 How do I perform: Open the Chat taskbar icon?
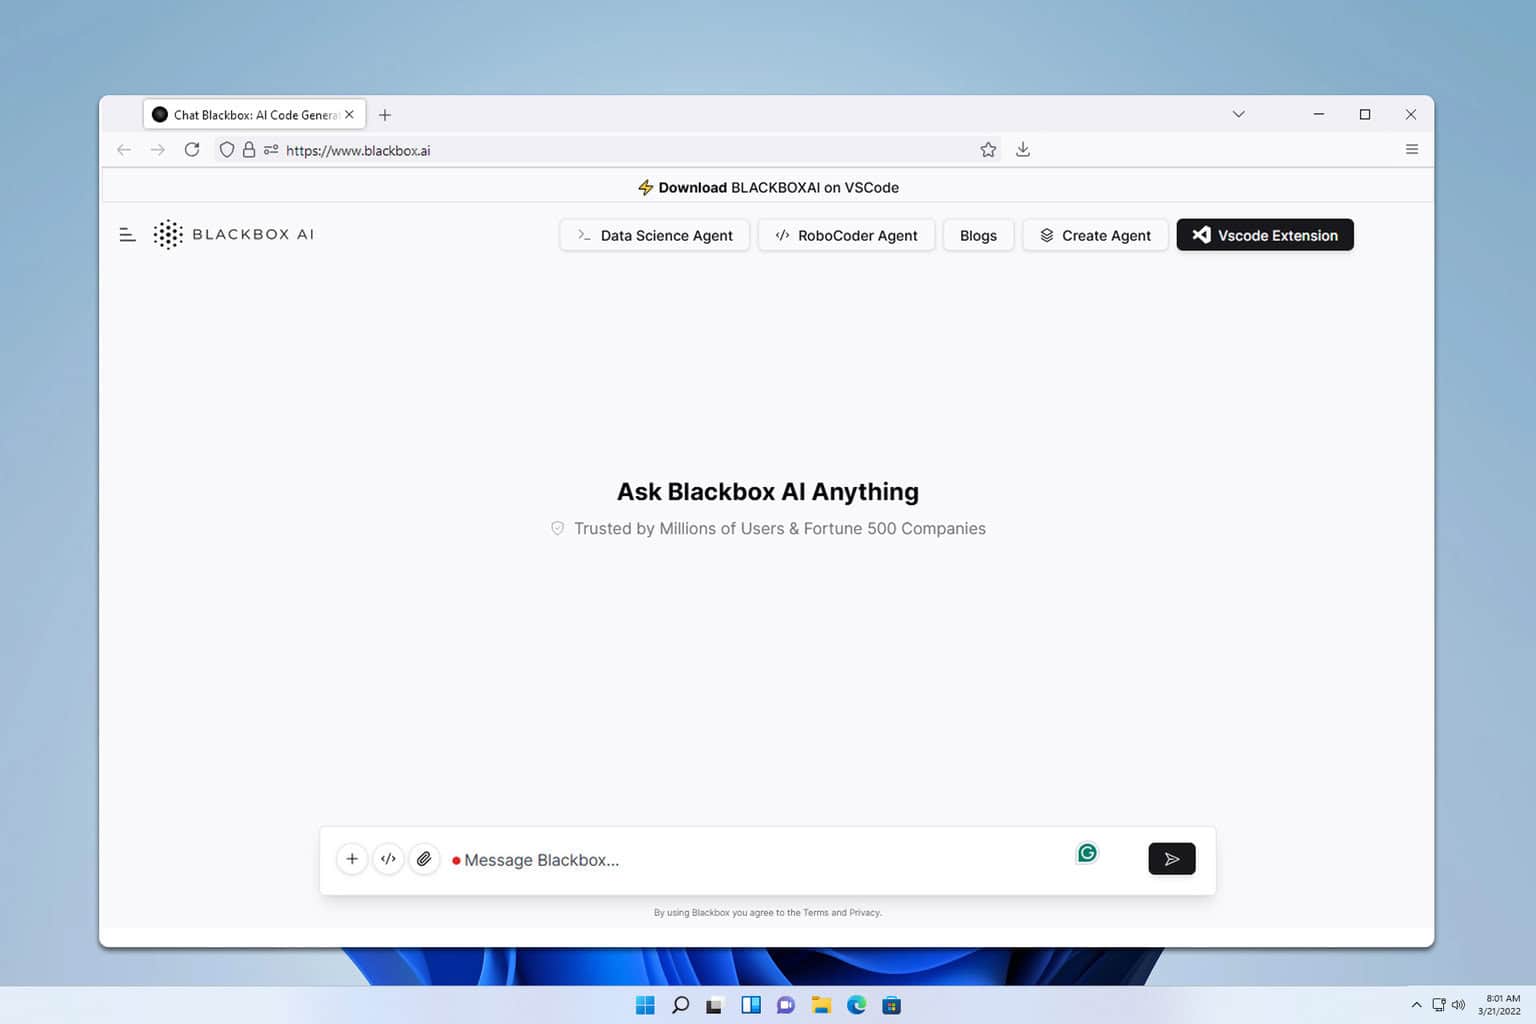click(786, 1005)
